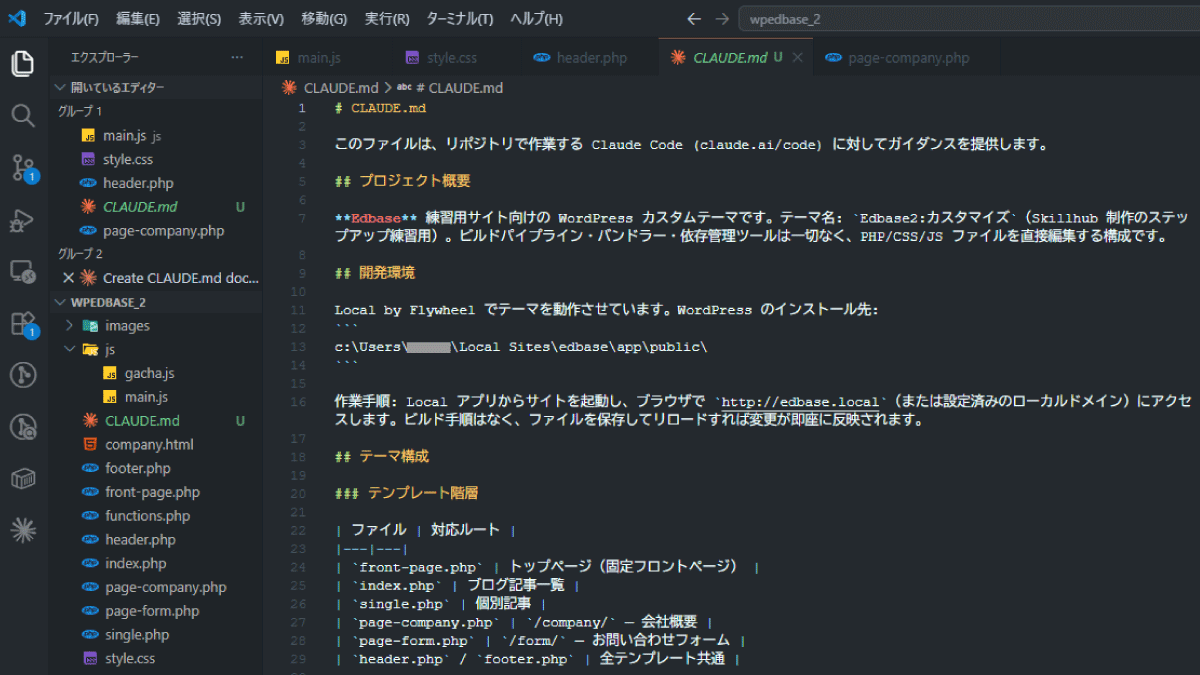Select CLAUDE.md under グループ 1 open editors

(x=156, y=207)
